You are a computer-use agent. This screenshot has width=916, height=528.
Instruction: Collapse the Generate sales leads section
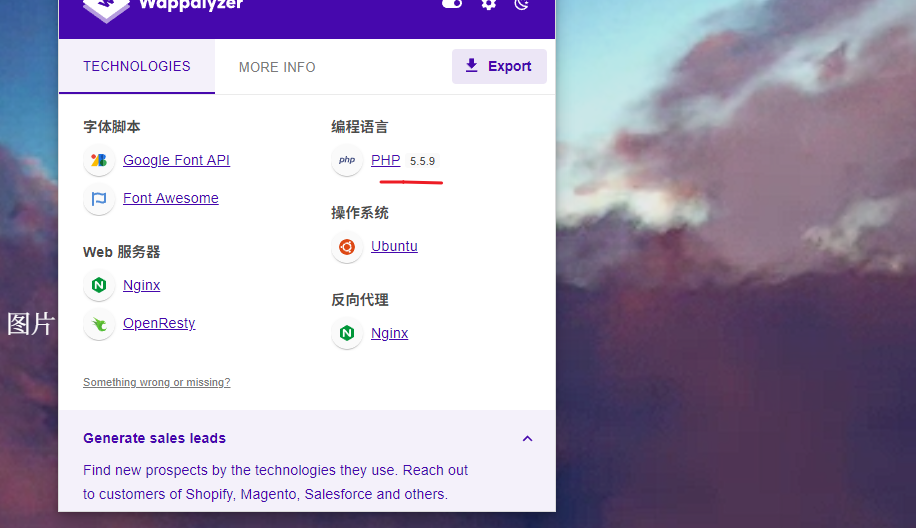click(528, 439)
